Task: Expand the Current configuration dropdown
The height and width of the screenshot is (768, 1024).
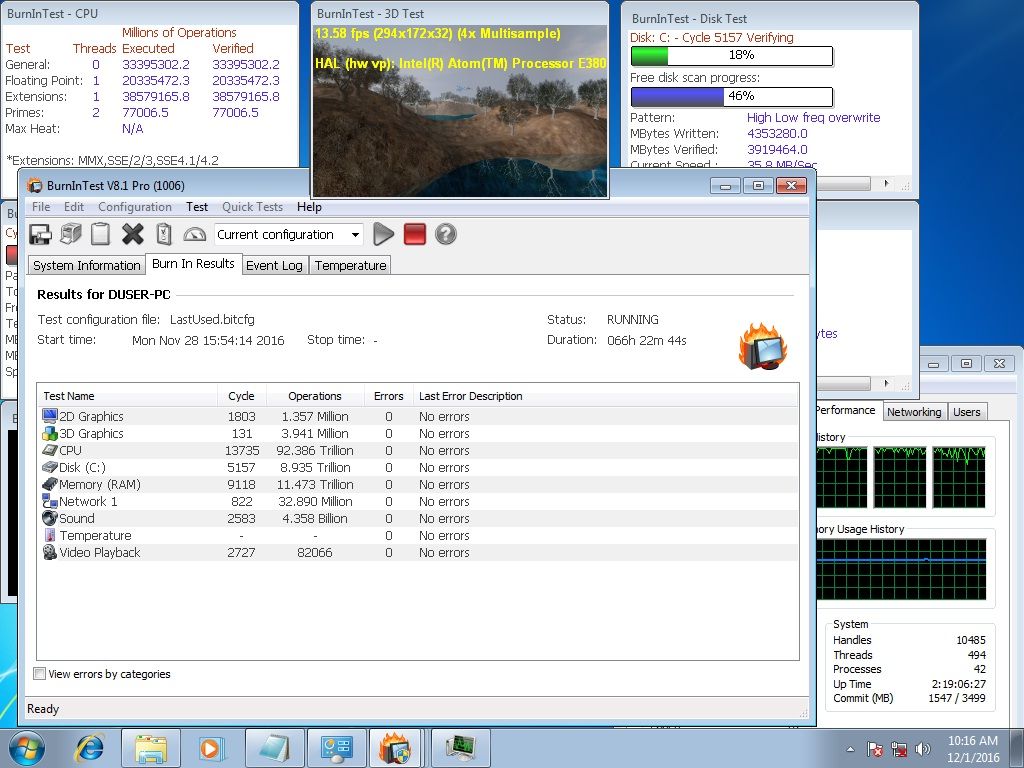Action: click(355, 235)
